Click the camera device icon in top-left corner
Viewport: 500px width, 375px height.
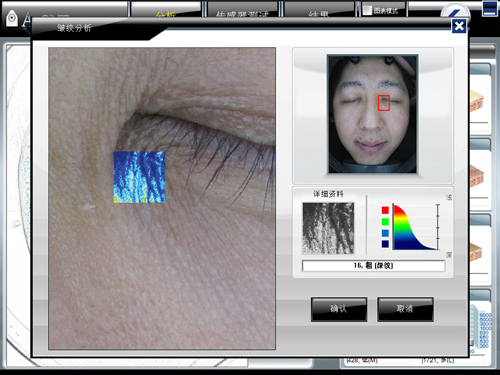[x=12, y=19]
